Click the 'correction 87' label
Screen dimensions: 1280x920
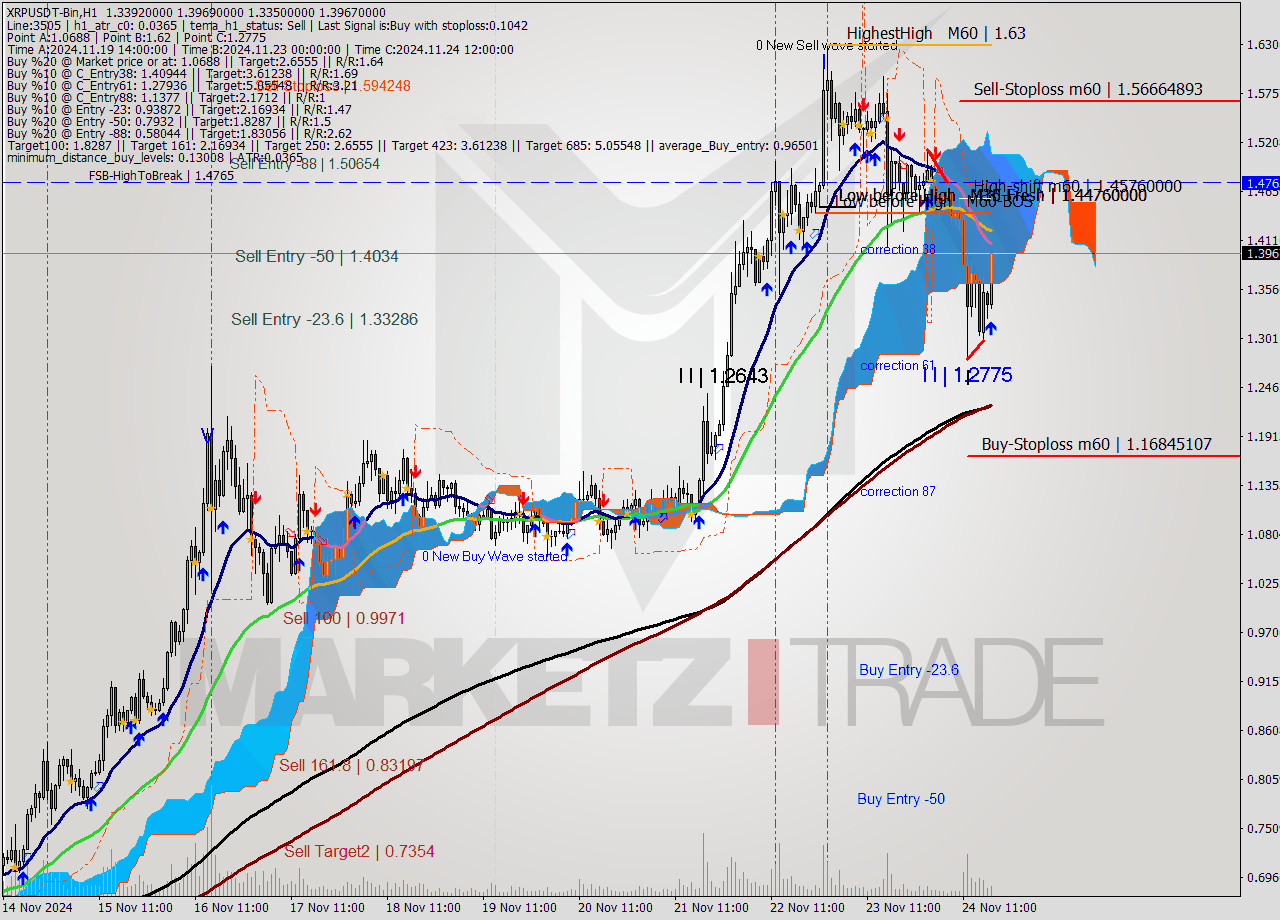click(898, 491)
